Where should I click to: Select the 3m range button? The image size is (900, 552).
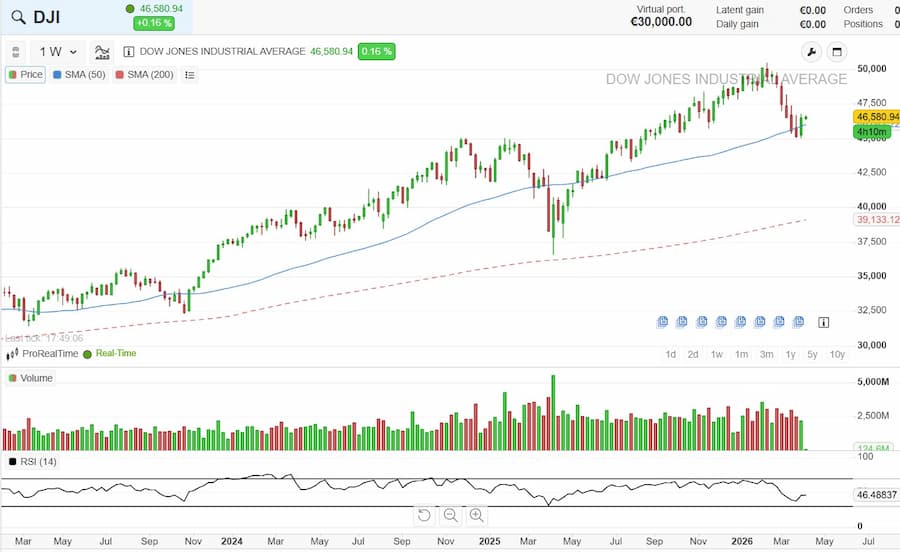(x=766, y=355)
